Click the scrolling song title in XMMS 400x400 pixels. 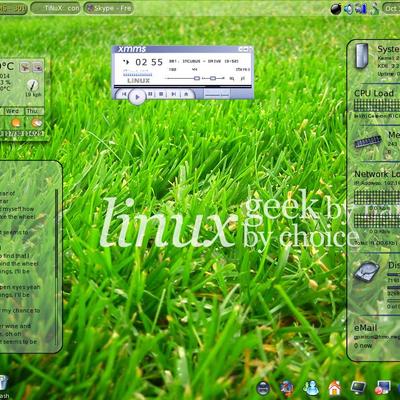pyautogui.click(x=203, y=61)
